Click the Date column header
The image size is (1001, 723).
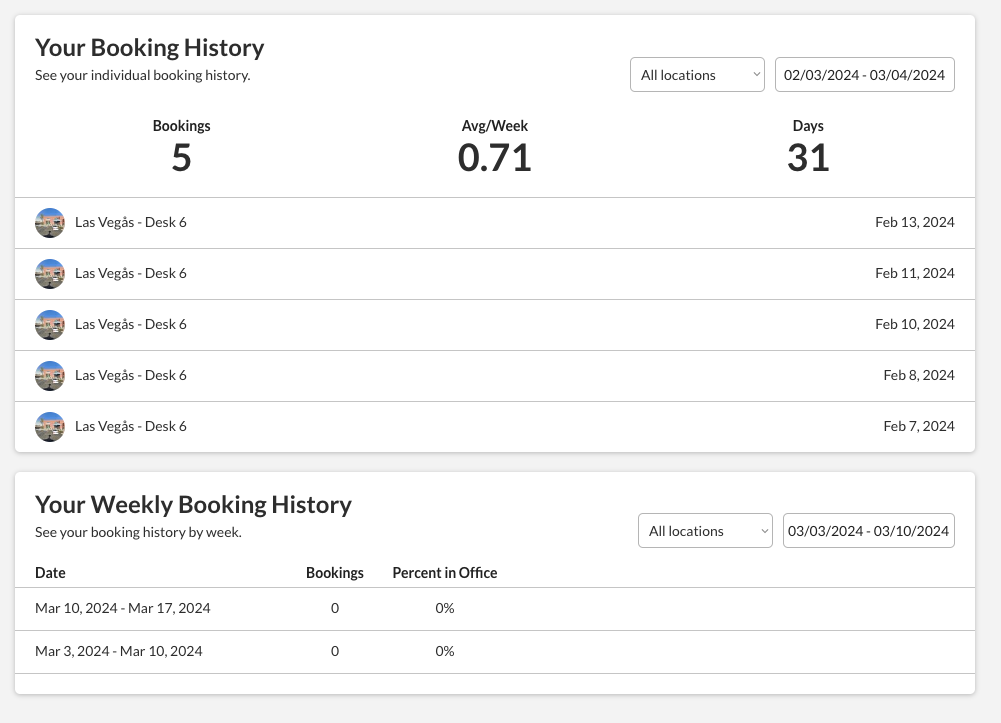click(x=50, y=573)
